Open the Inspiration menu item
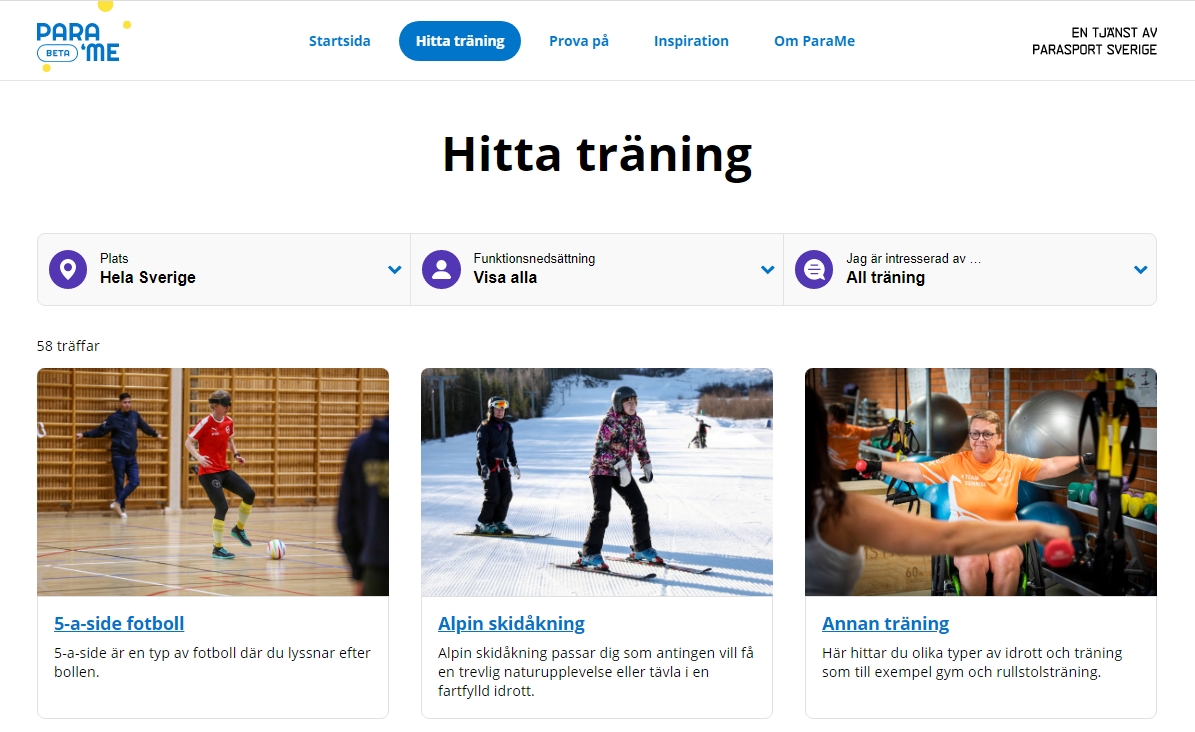This screenshot has width=1195, height=732. tap(690, 41)
